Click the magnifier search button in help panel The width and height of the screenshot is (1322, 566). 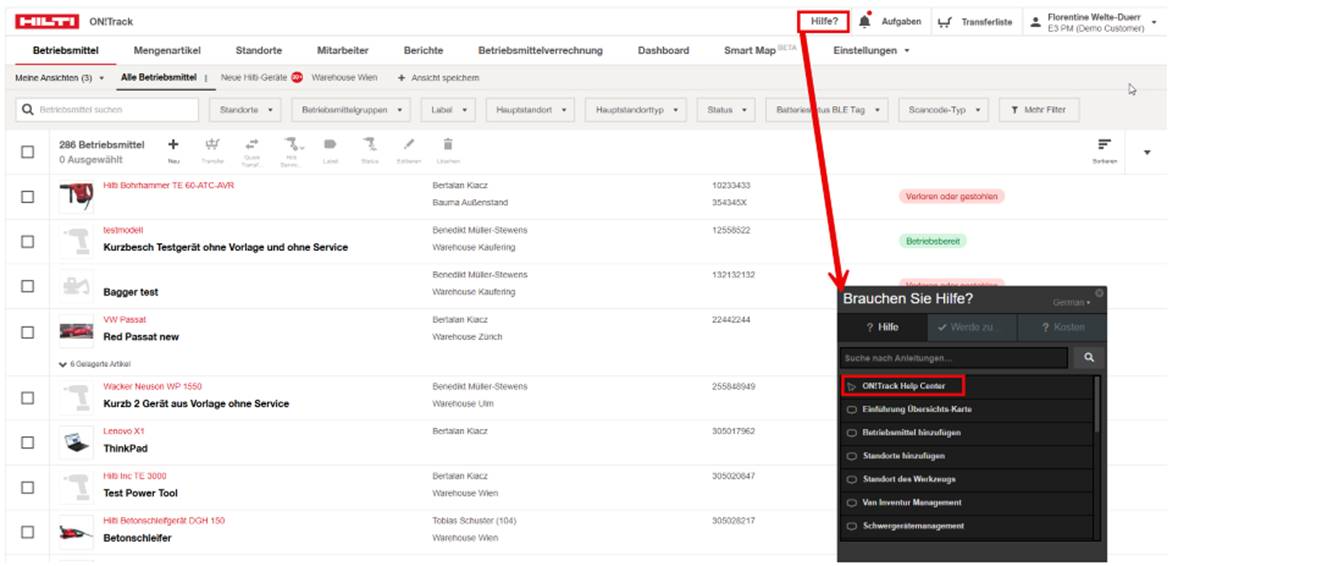click(1088, 357)
